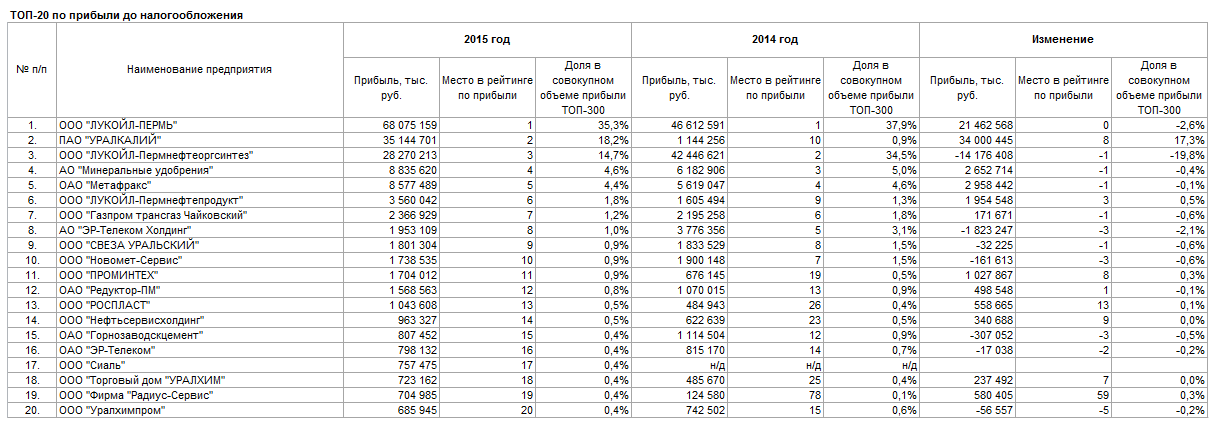Click the 35,3% share cell
This screenshot has width=1213, height=422.
point(612,125)
